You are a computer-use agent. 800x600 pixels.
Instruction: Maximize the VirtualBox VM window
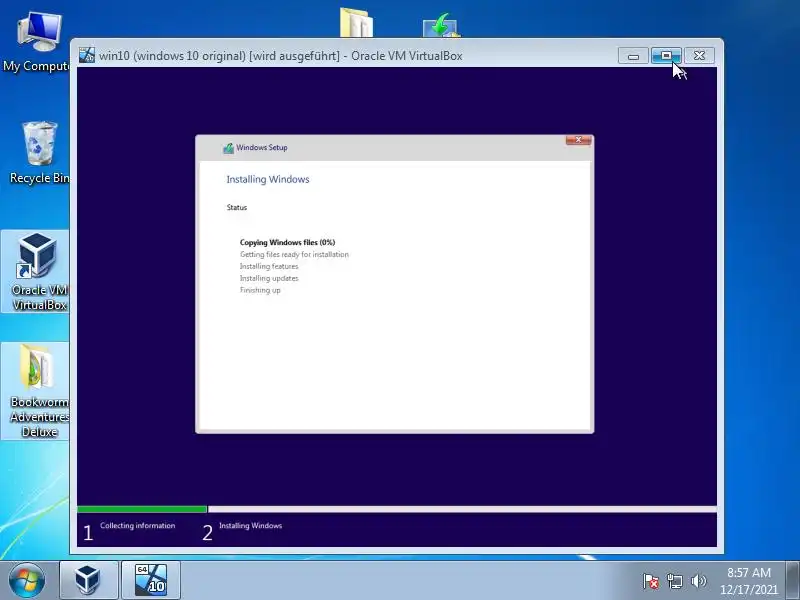(666, 56)
